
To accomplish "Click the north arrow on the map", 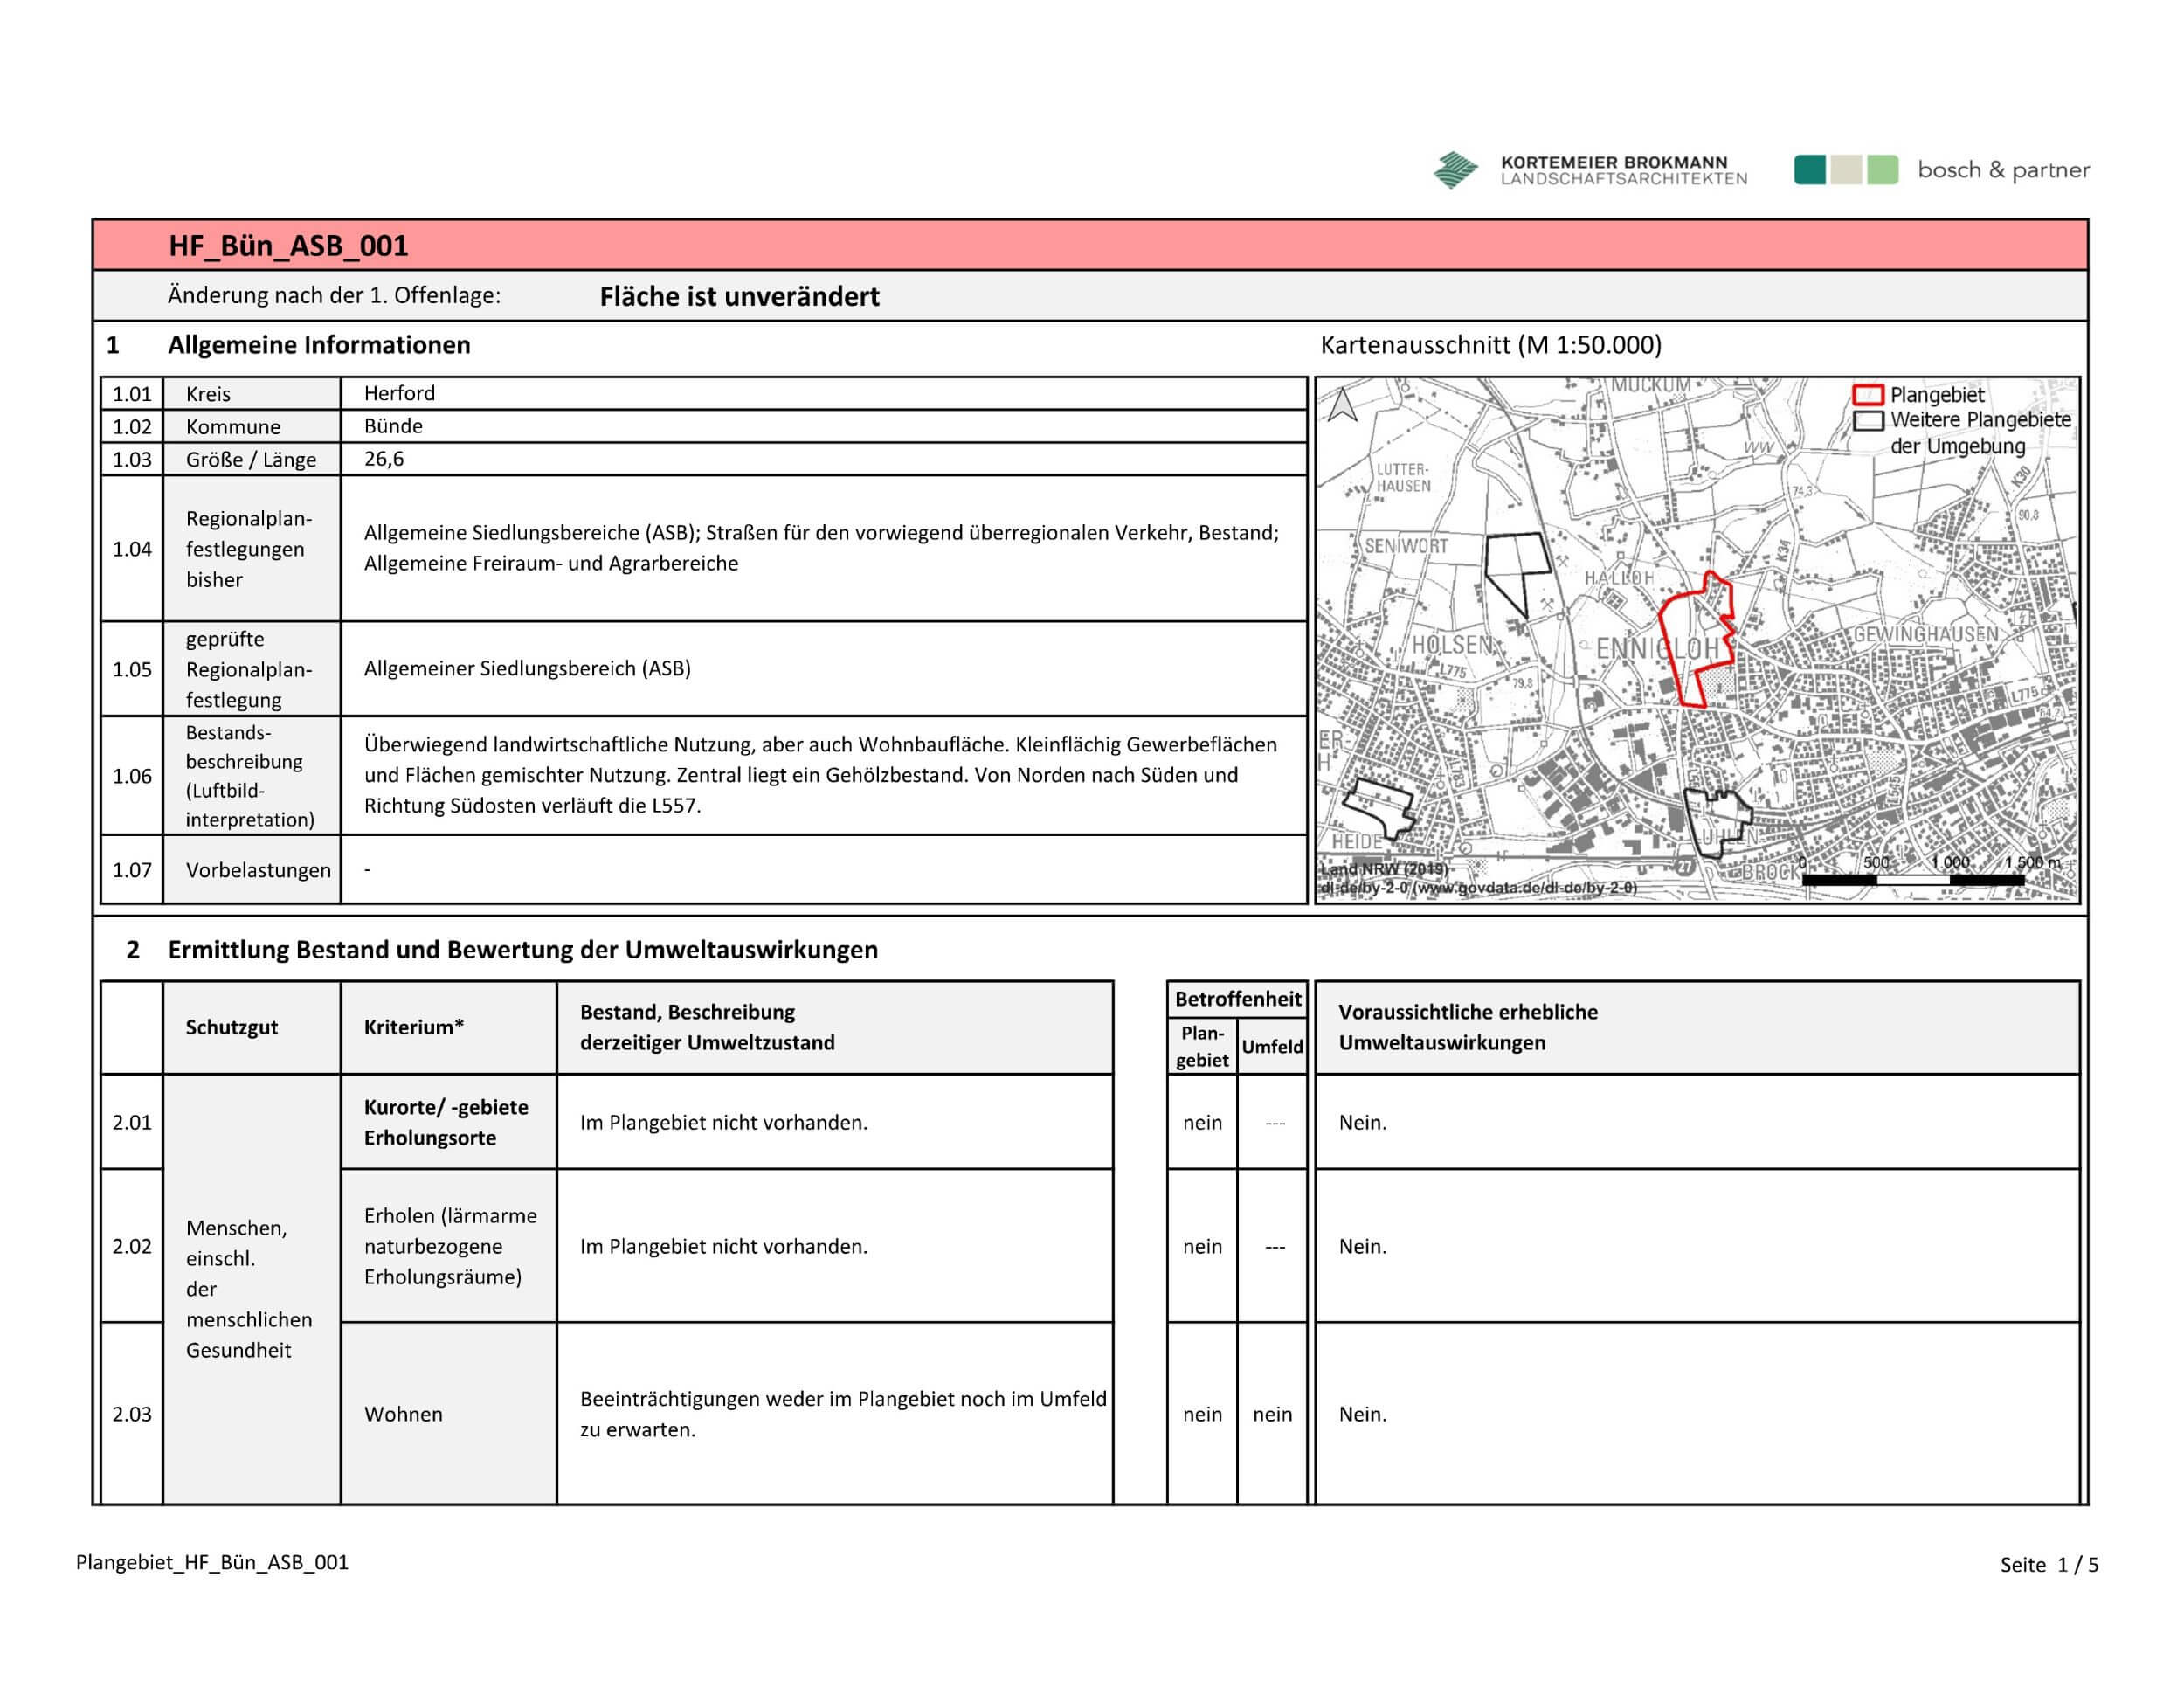I will 1342,405.
